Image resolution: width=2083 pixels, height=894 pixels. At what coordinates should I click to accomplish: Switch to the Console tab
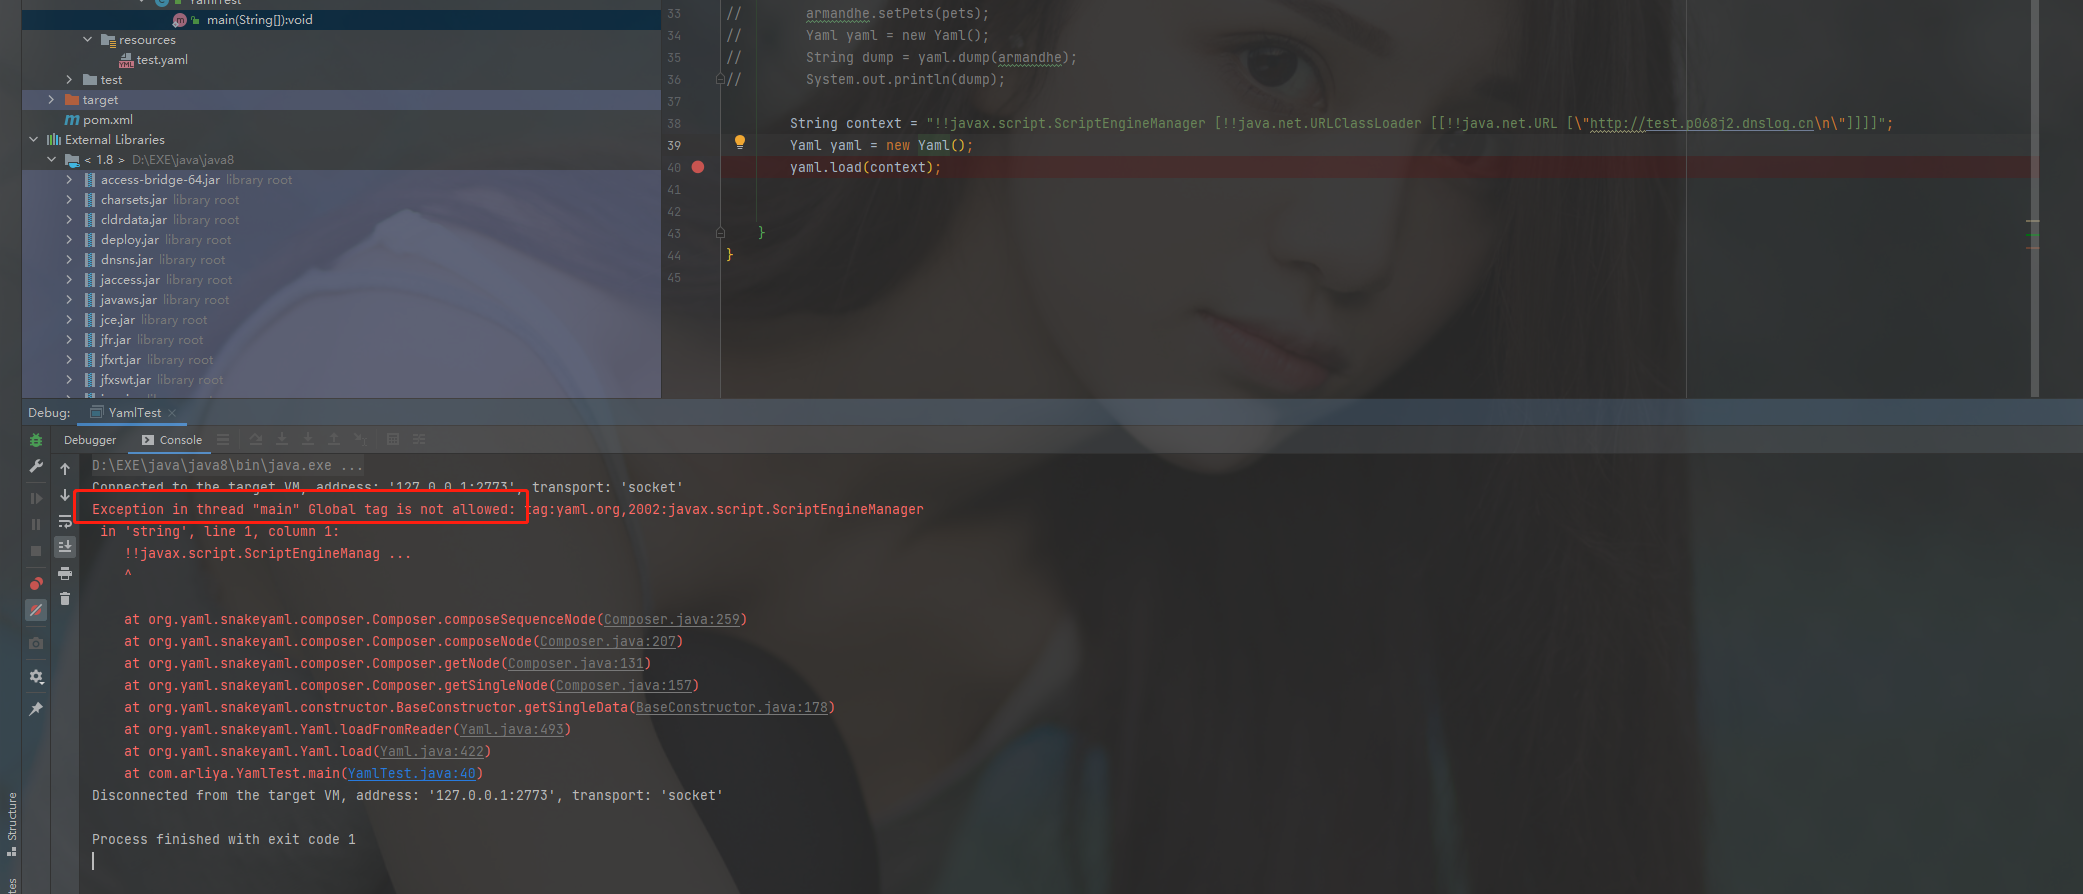(172, 440)
